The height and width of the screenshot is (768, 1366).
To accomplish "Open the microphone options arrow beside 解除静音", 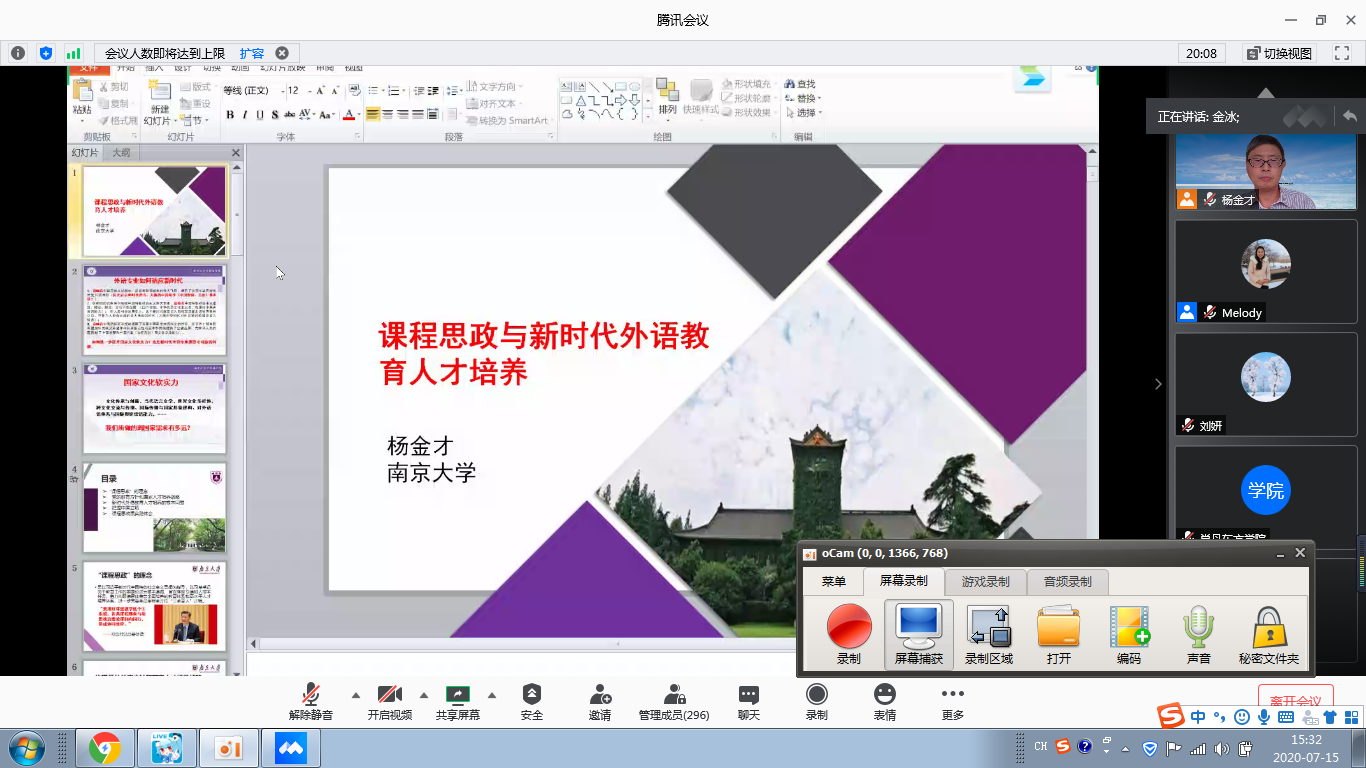I will (353, 692).
